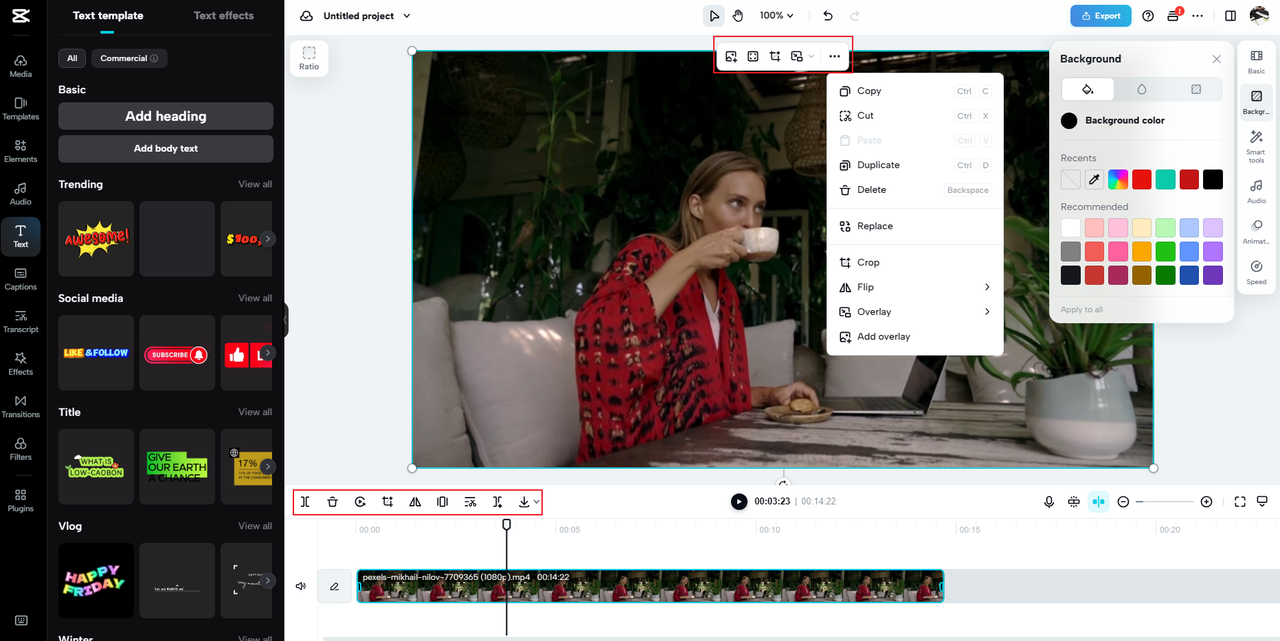Pick the red swatch in Recents
Screen dimensions: 1280x641
(x=1142, y=179)
